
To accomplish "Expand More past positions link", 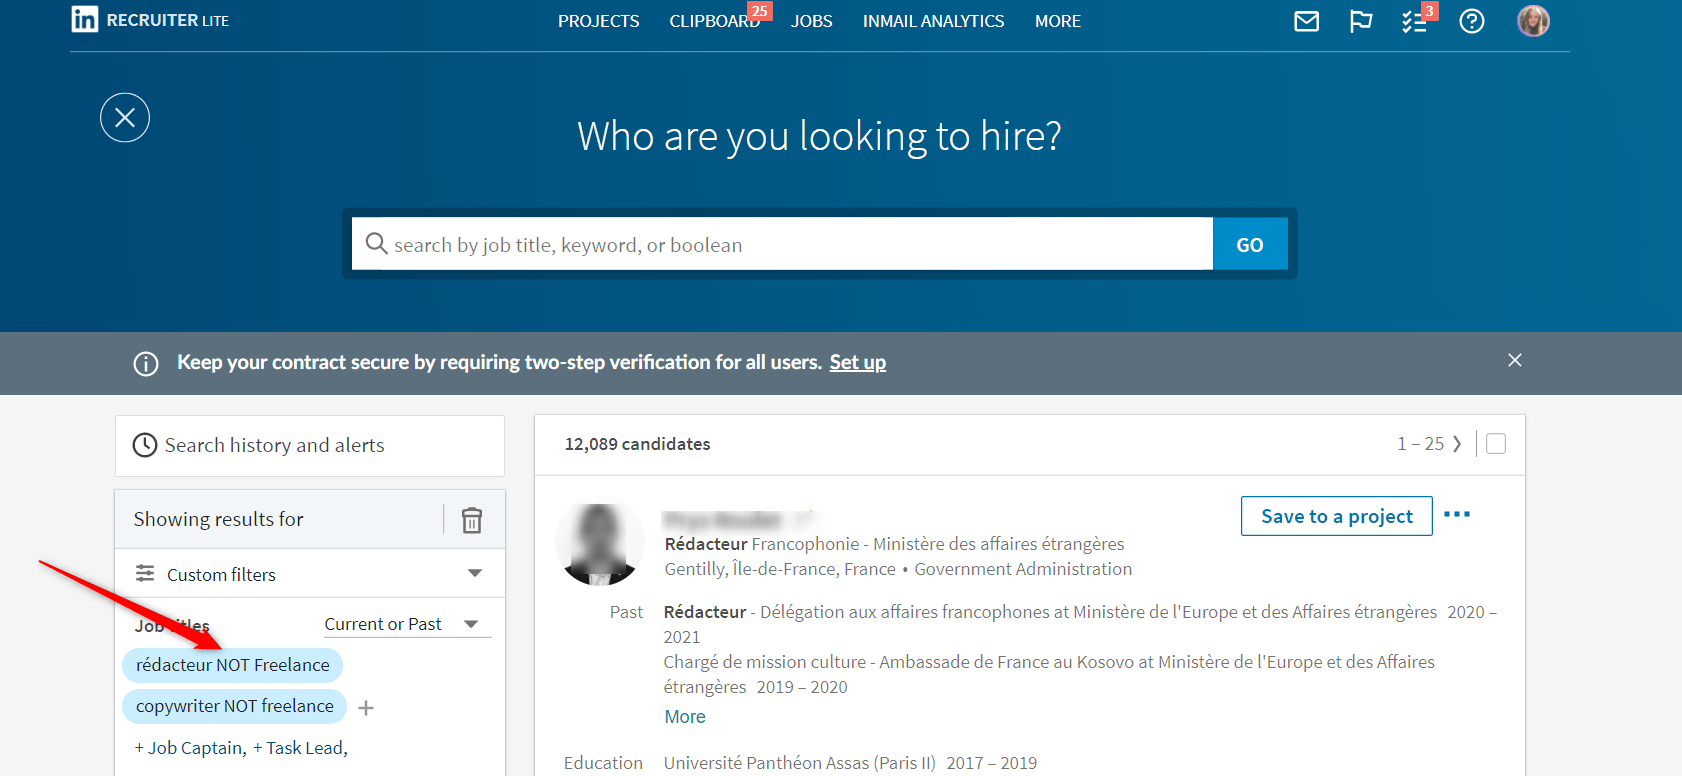I will pyautogui.click(x=685, y=717).
